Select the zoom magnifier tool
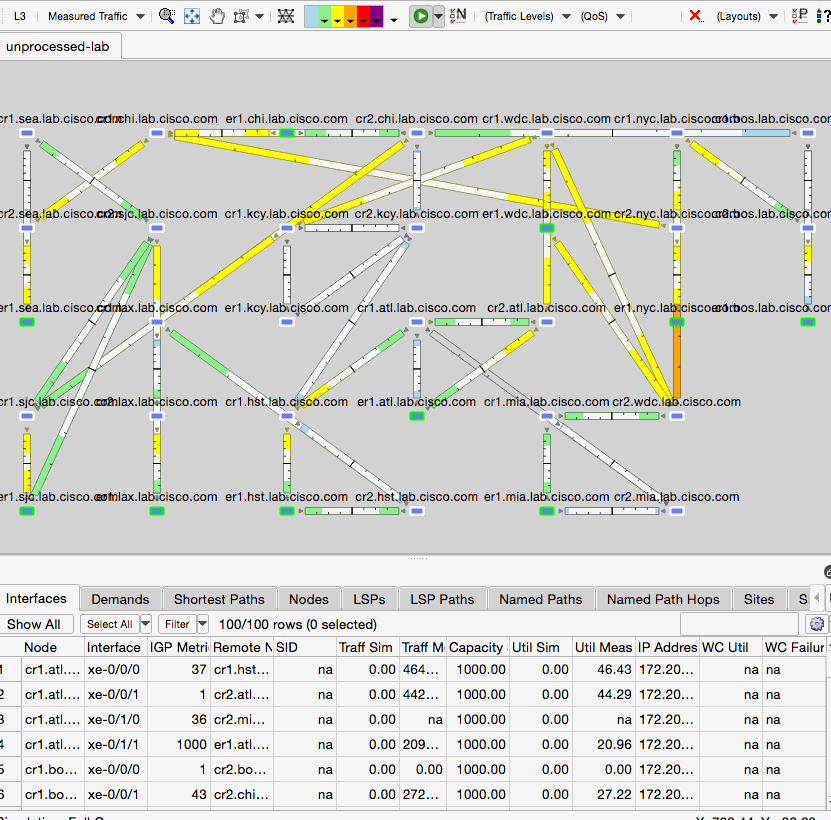Screen dimensions: 831x820 (167, 16)
